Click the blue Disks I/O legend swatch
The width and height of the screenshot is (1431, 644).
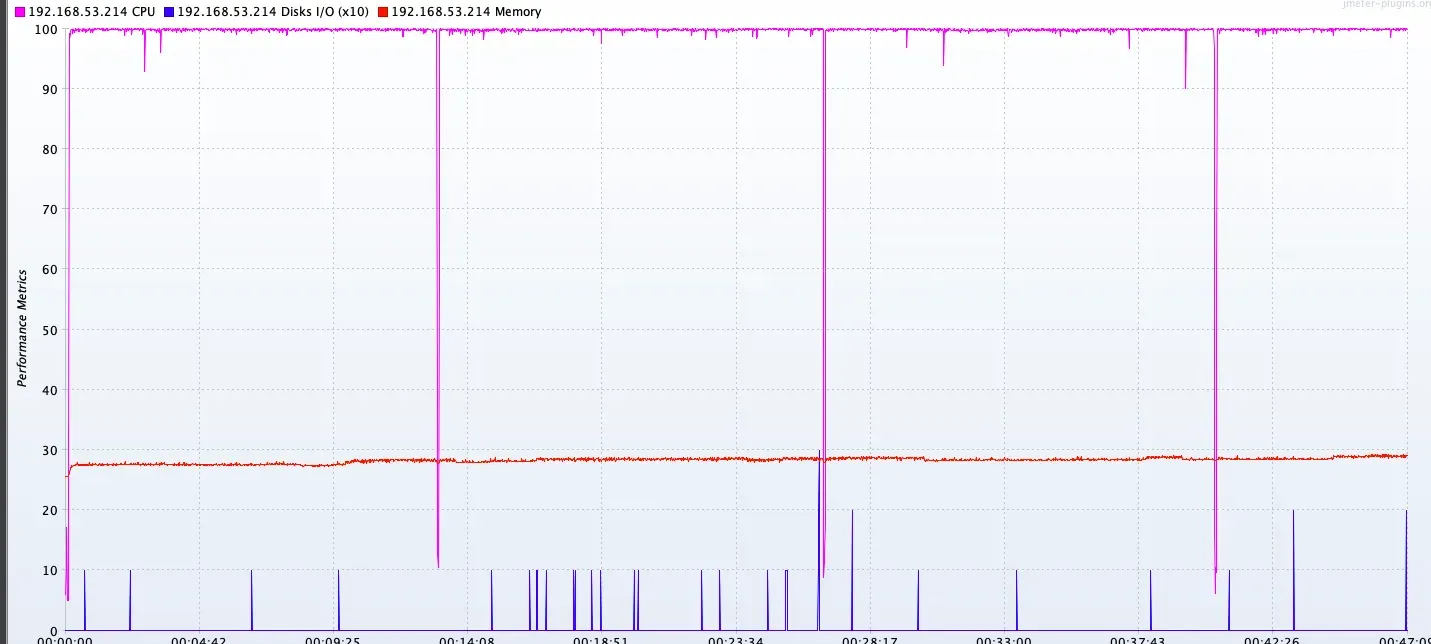tap(168, 12)
